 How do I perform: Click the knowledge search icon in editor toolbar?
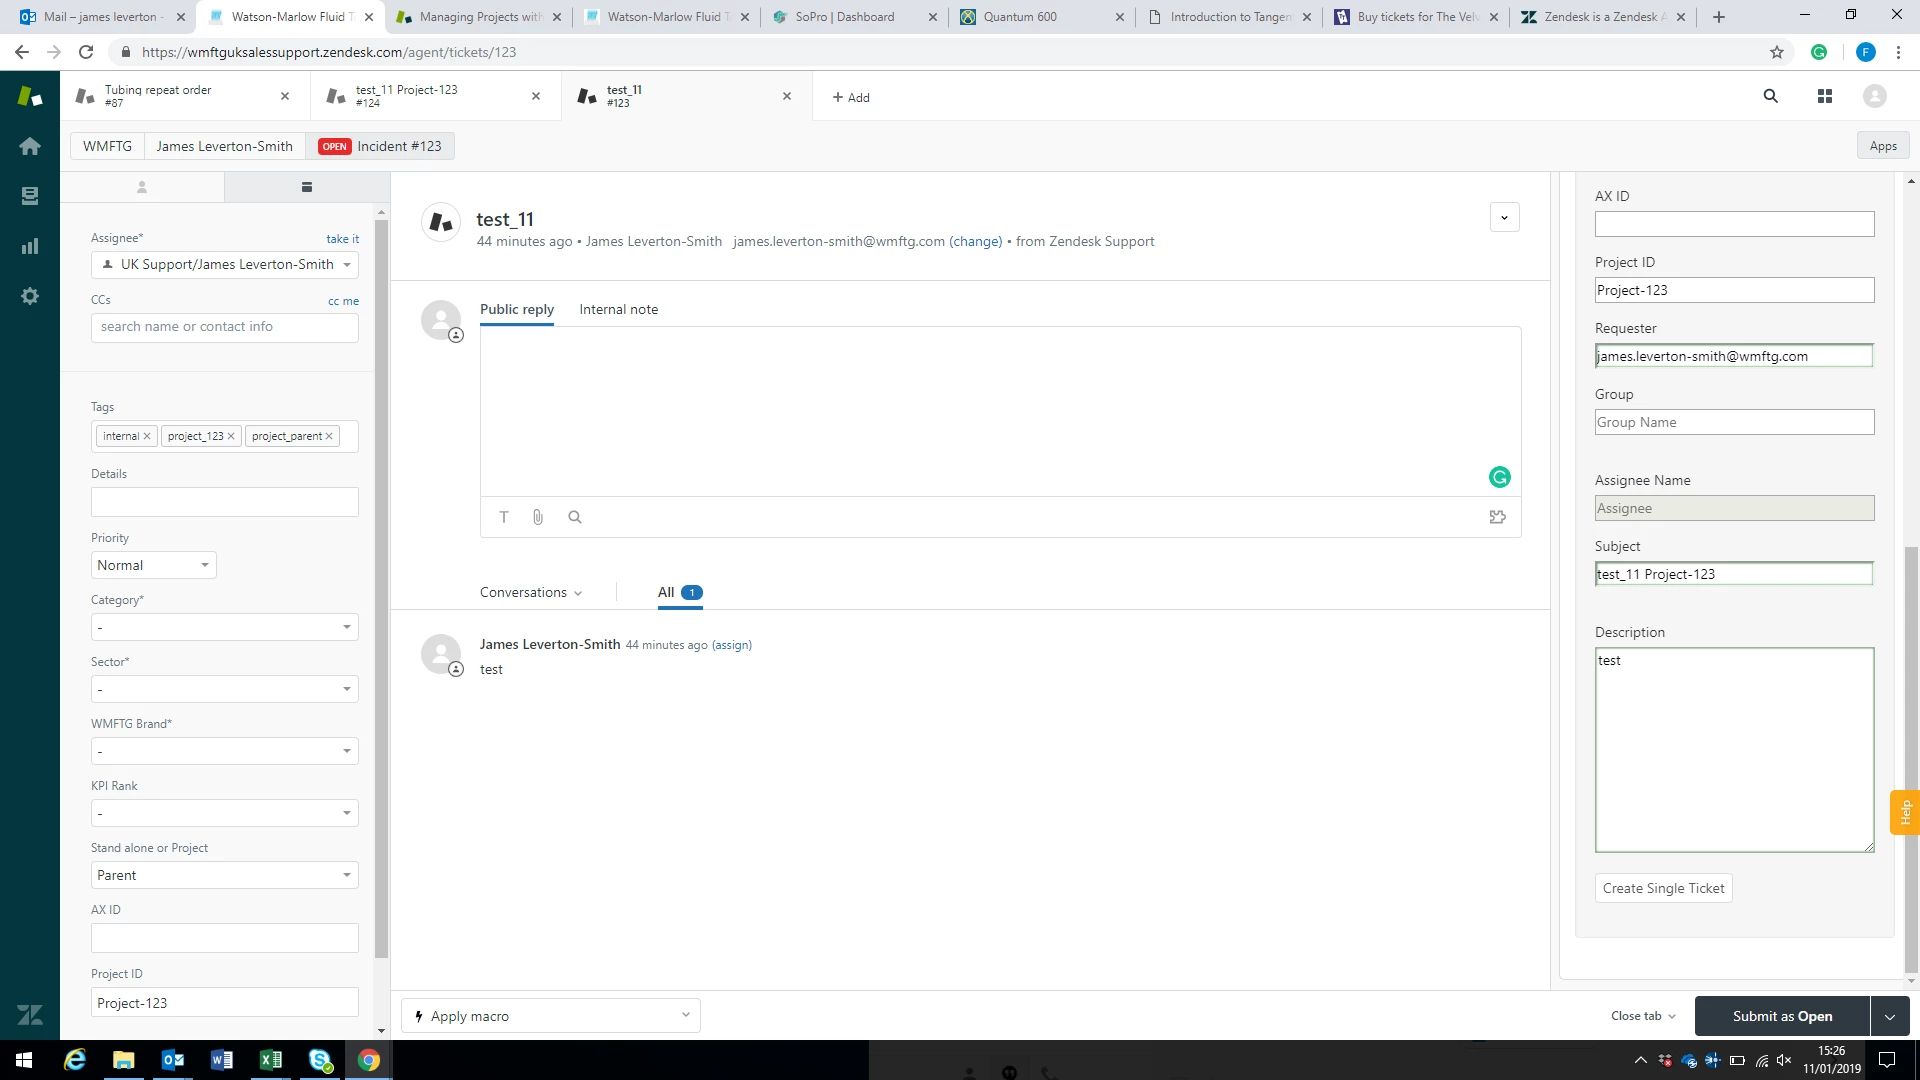pos(575,517)
